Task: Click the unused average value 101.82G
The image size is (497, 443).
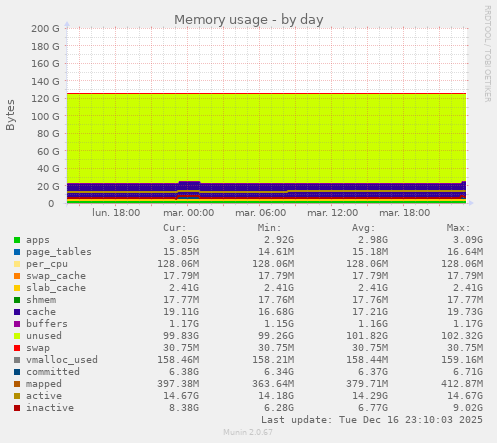Action: (x=367, y=336)
